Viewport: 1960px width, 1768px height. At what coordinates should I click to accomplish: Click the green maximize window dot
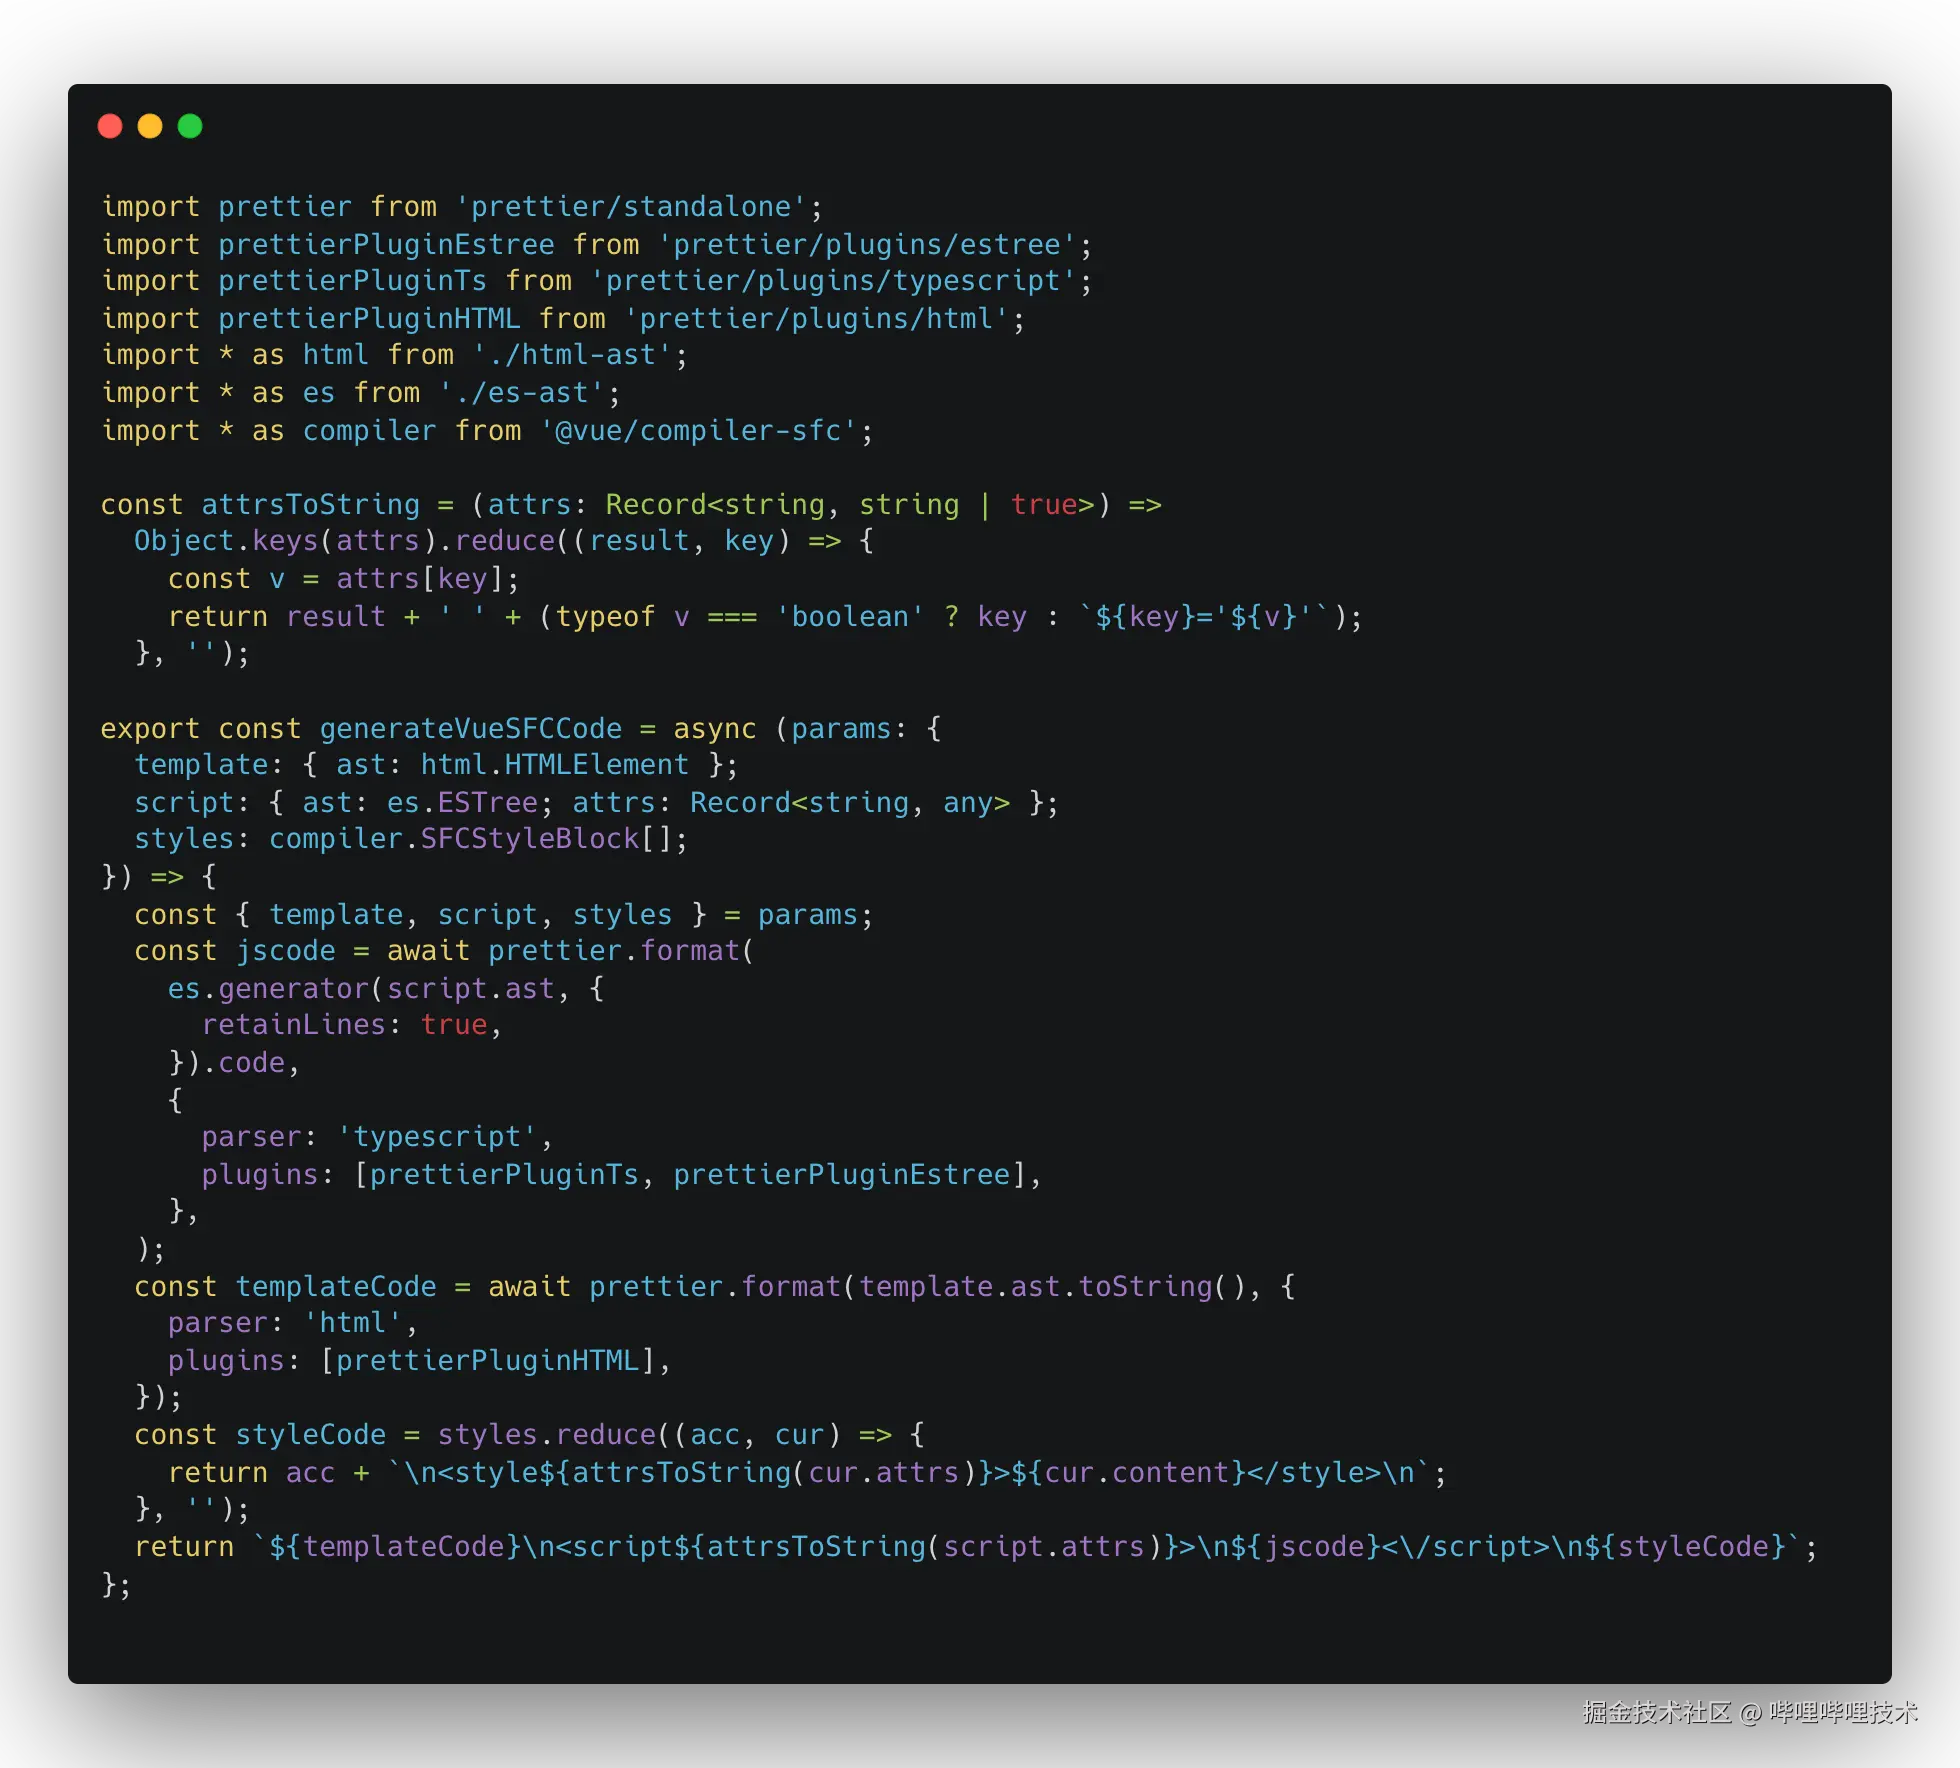pos(190,126)
